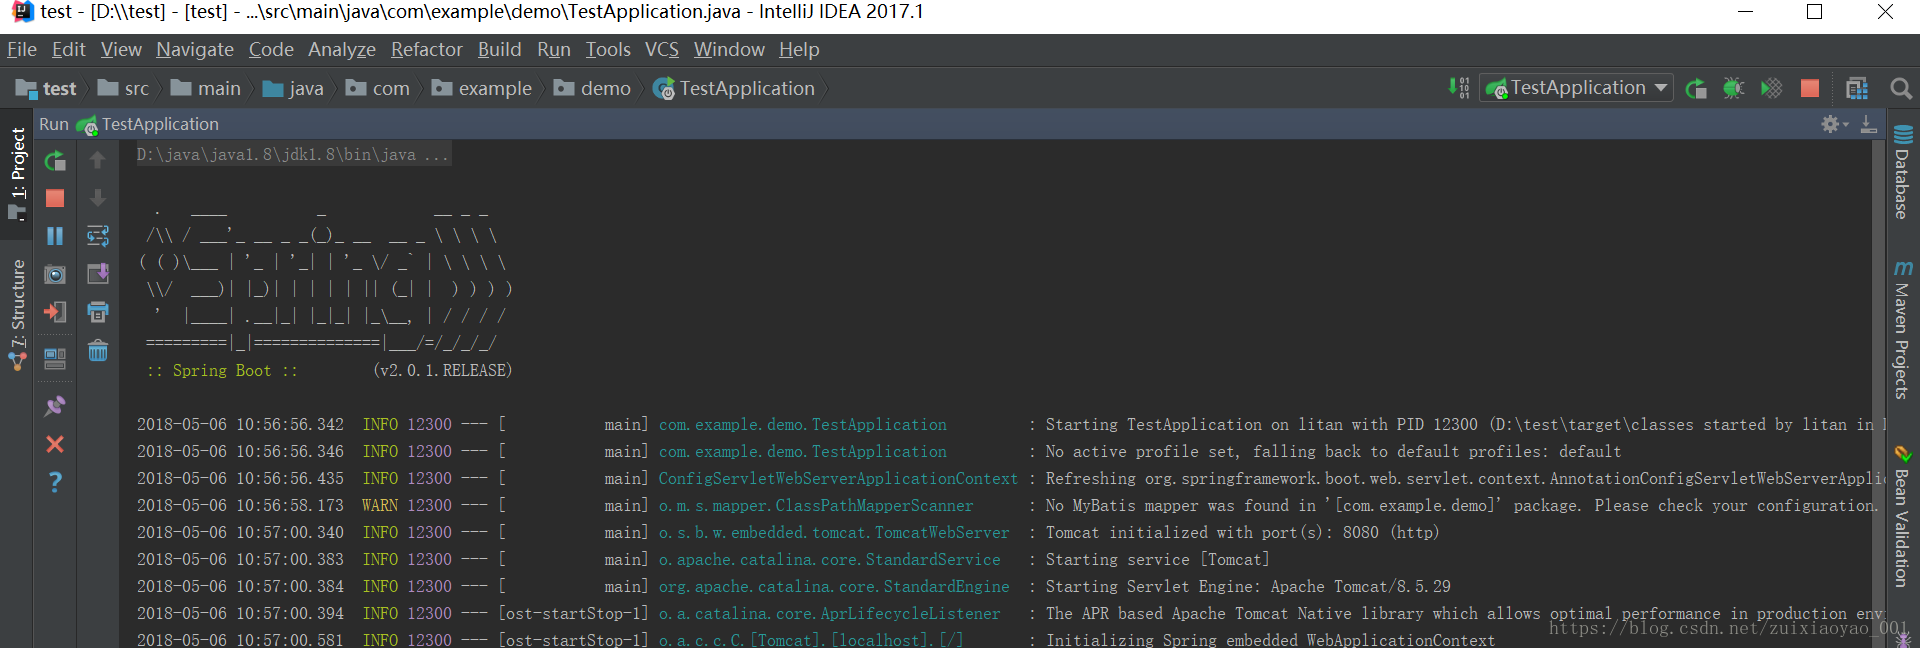Debug TestApplication with the bug icon

[x=1733, y=88]
